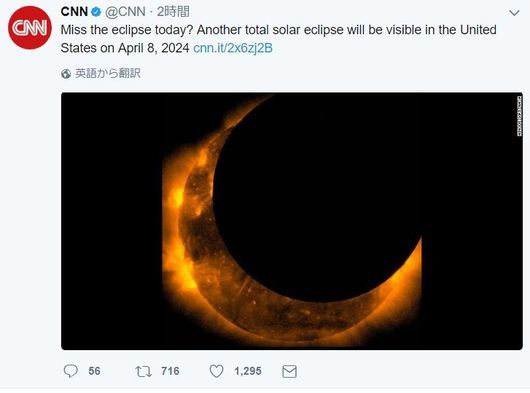
Task: Translate tweet with 英語から翻訳
Action: point(108,73)
